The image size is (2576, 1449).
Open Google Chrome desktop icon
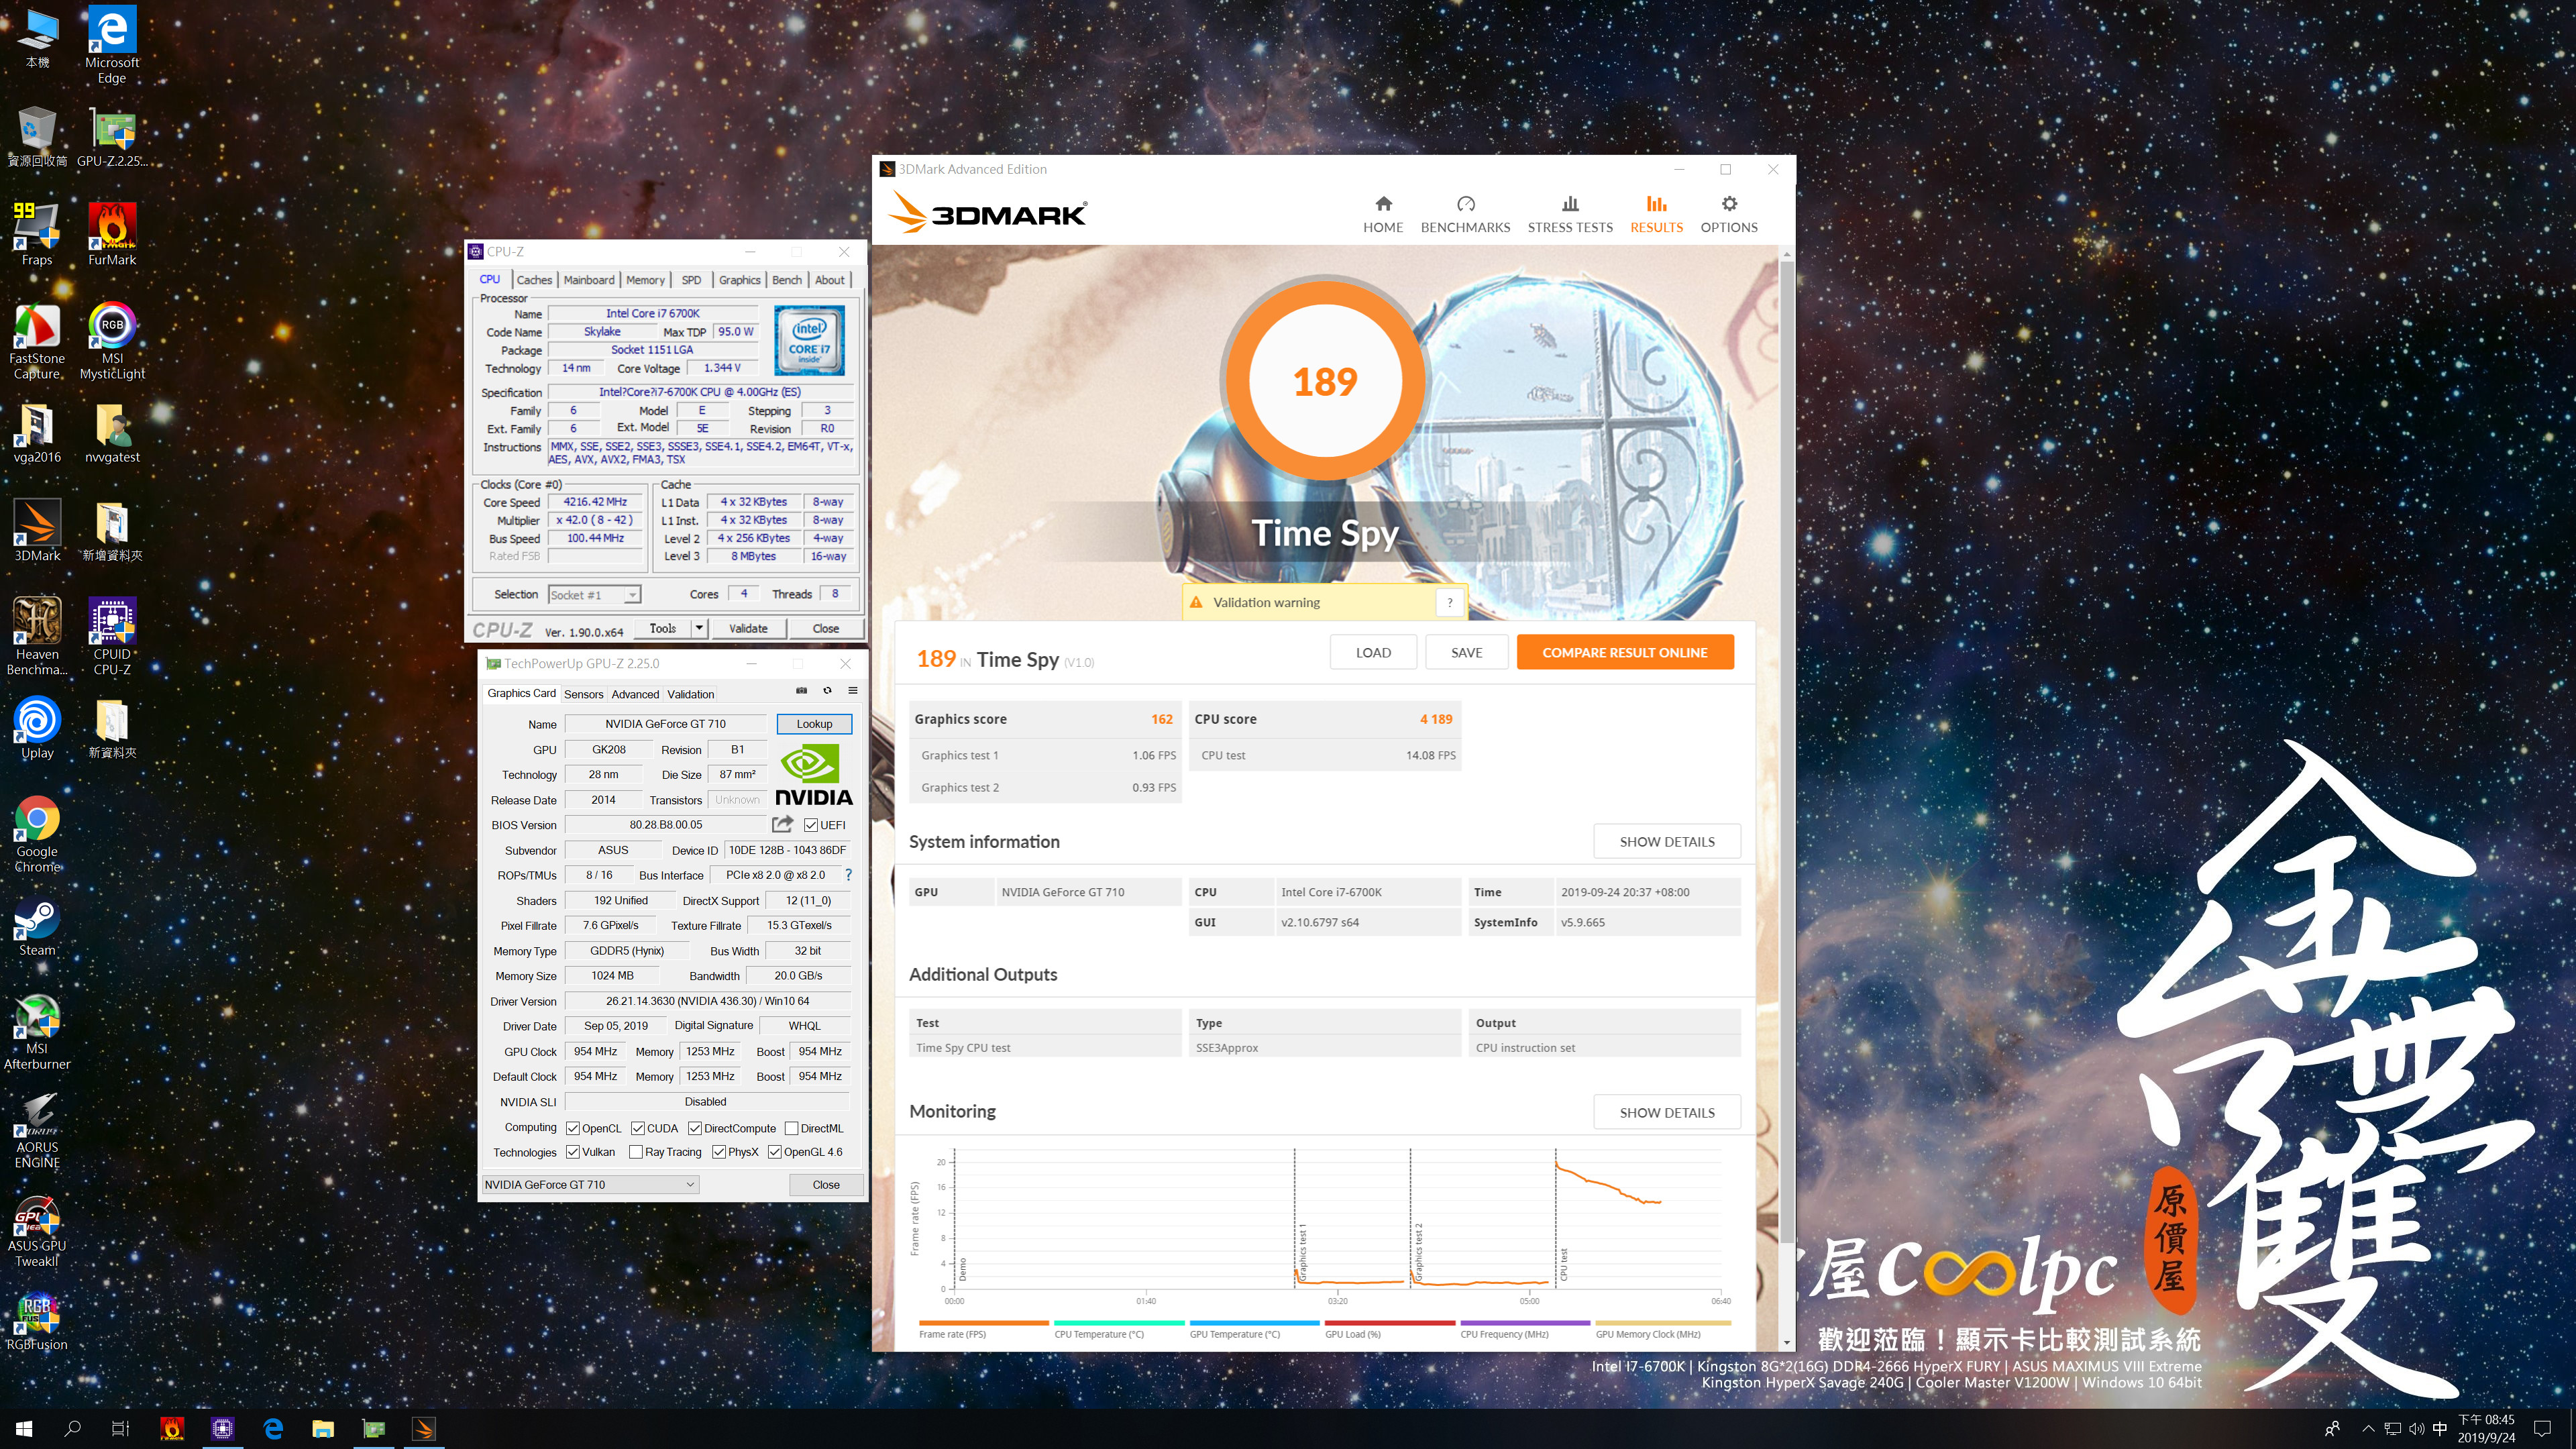(x=37, y=835)
